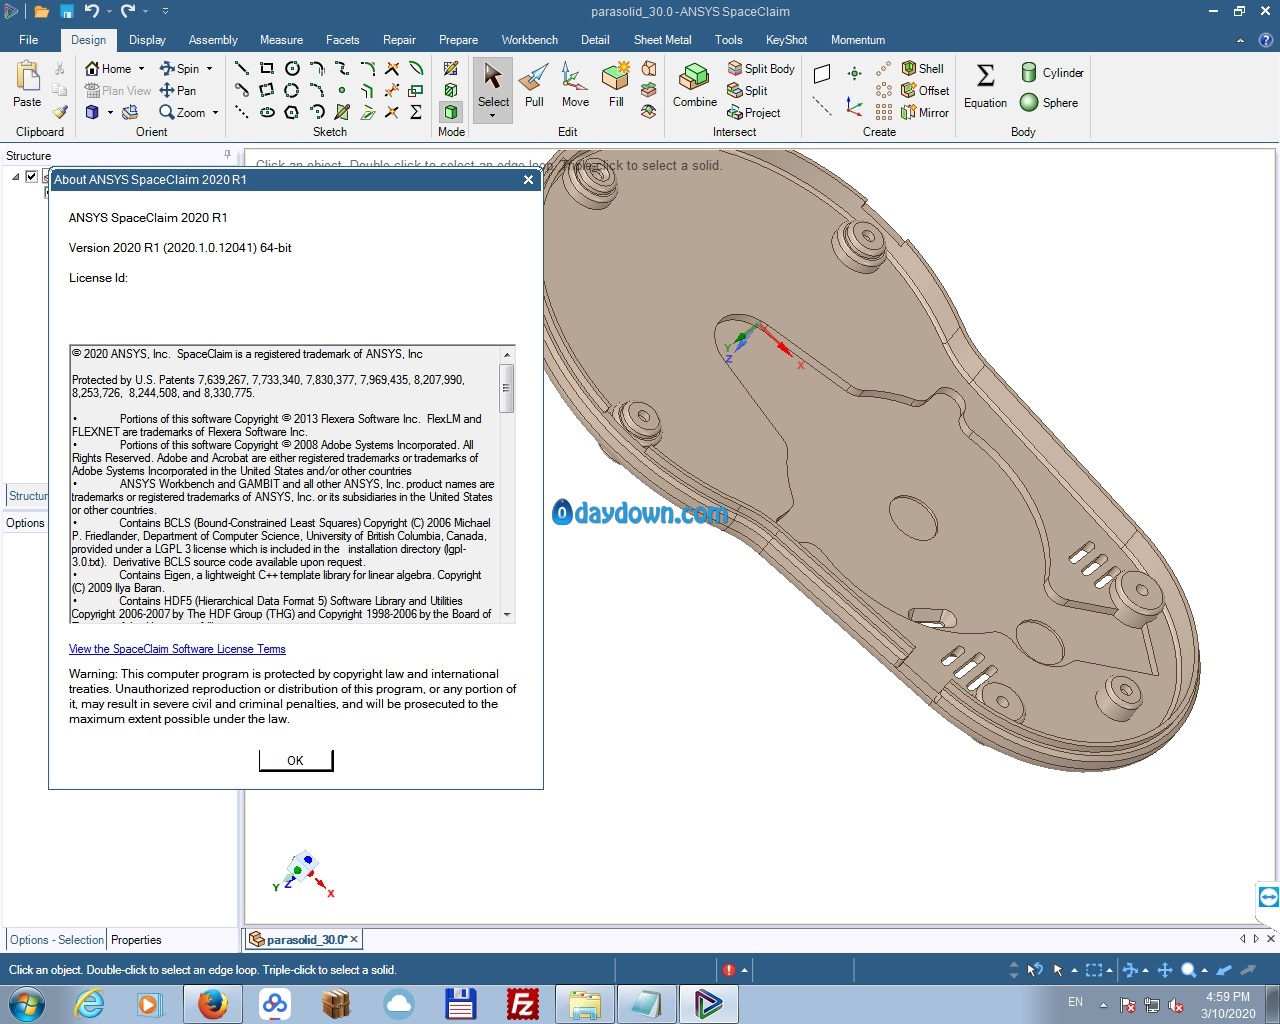Image resolution: width=1280 pixels, height=1024 pixels.
Task: Open the Redo history dropdown
Action: coord(145,12)
